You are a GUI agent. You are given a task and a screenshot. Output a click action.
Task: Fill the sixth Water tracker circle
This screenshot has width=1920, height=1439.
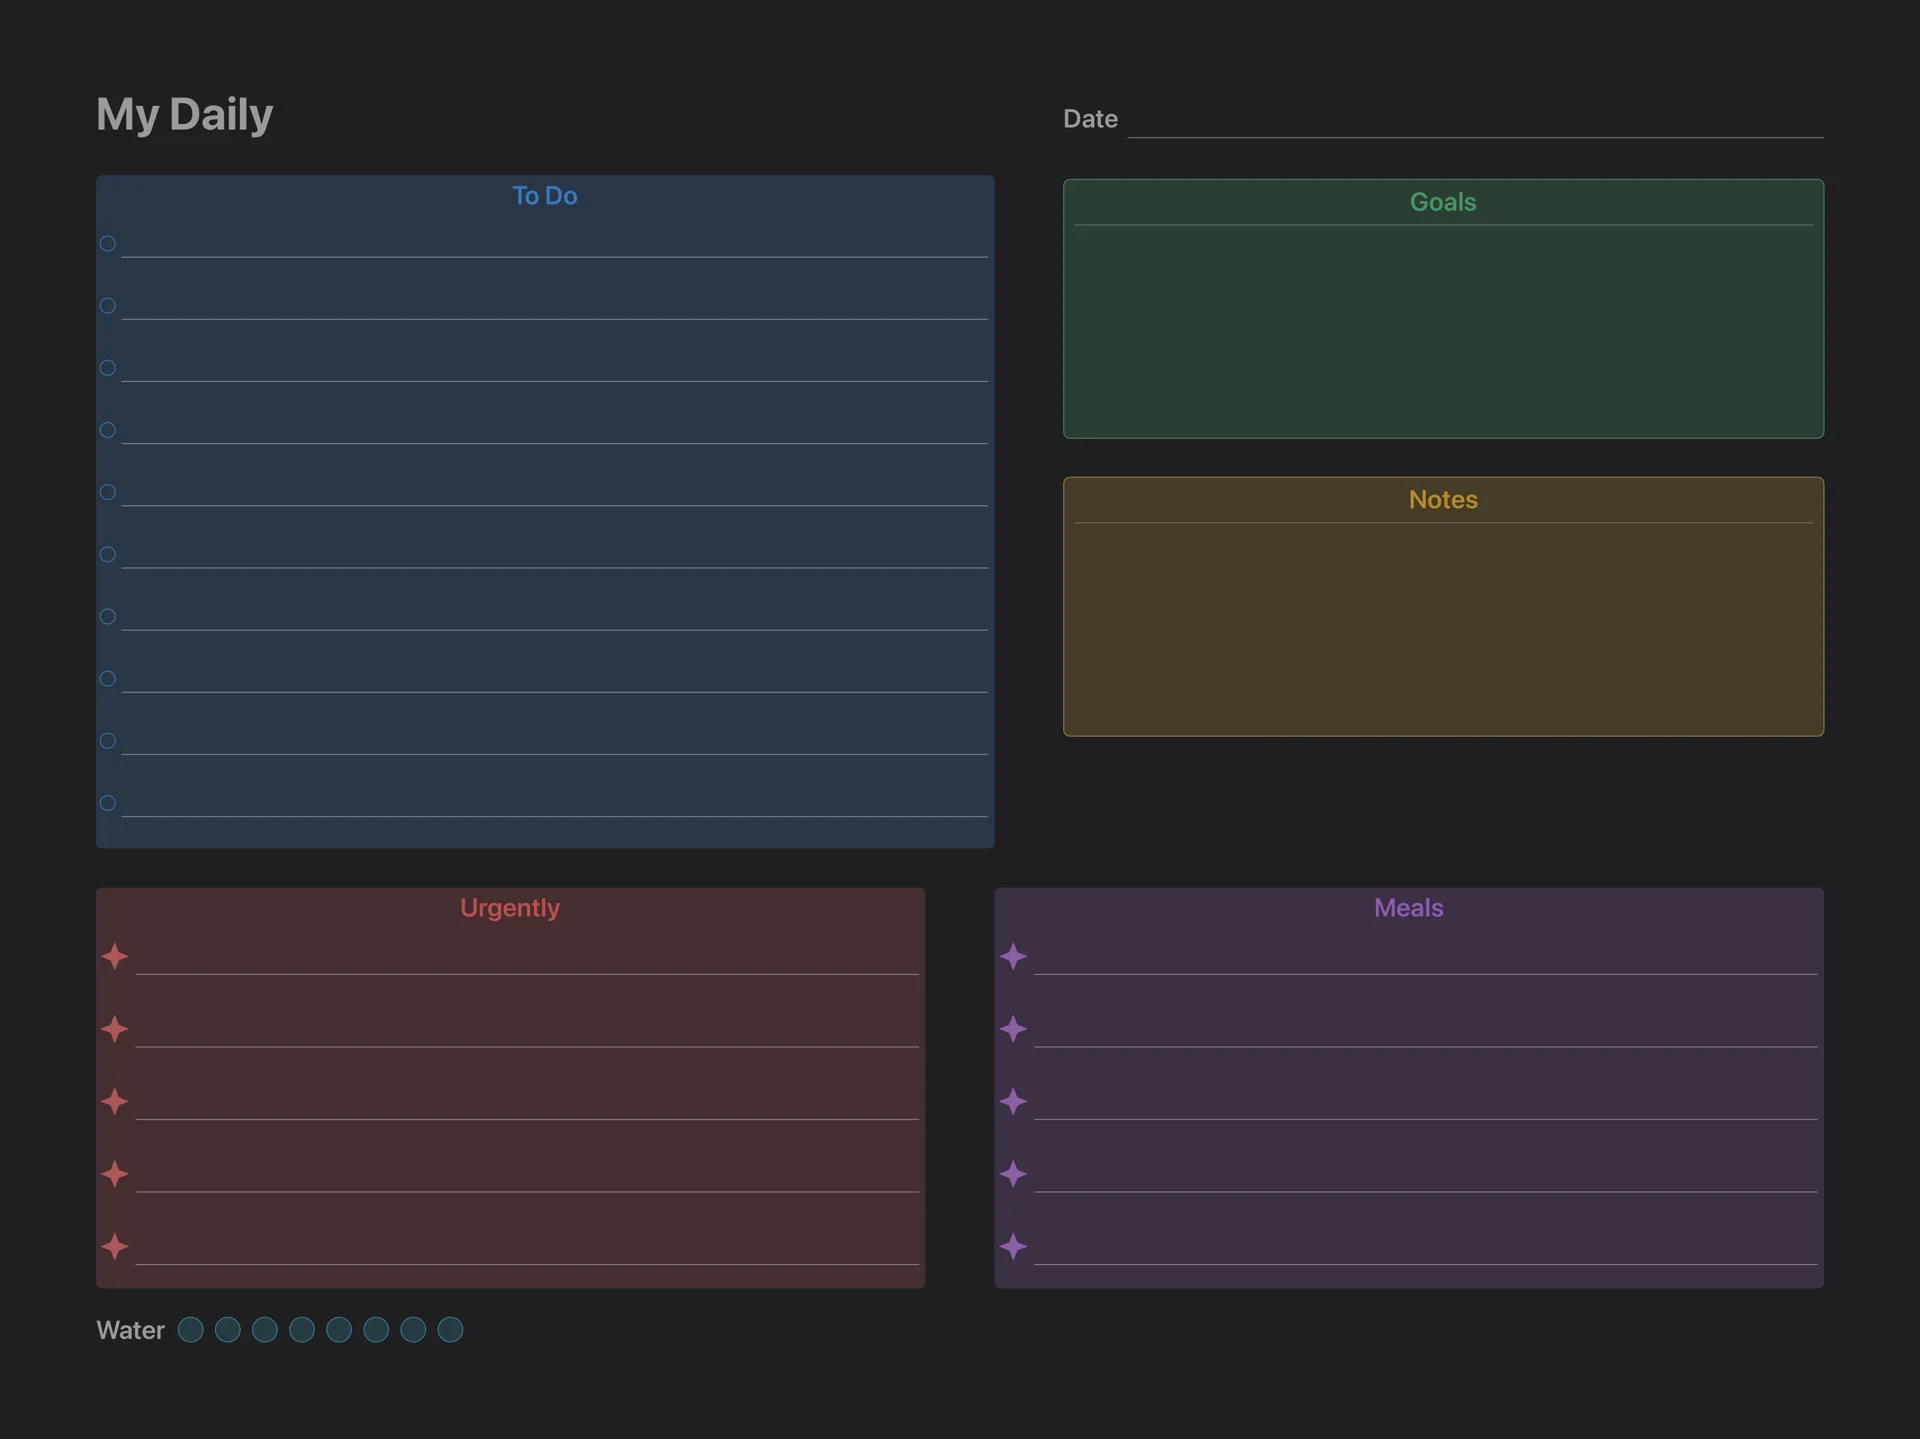[376, 1329]
